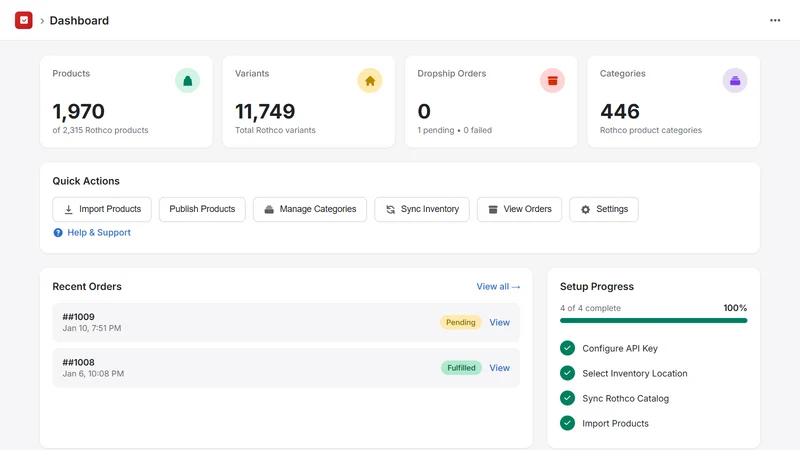Click the Select Inventory Location checkmark
The height and width of the screenshot is (450, 800).
coord(567,373)
